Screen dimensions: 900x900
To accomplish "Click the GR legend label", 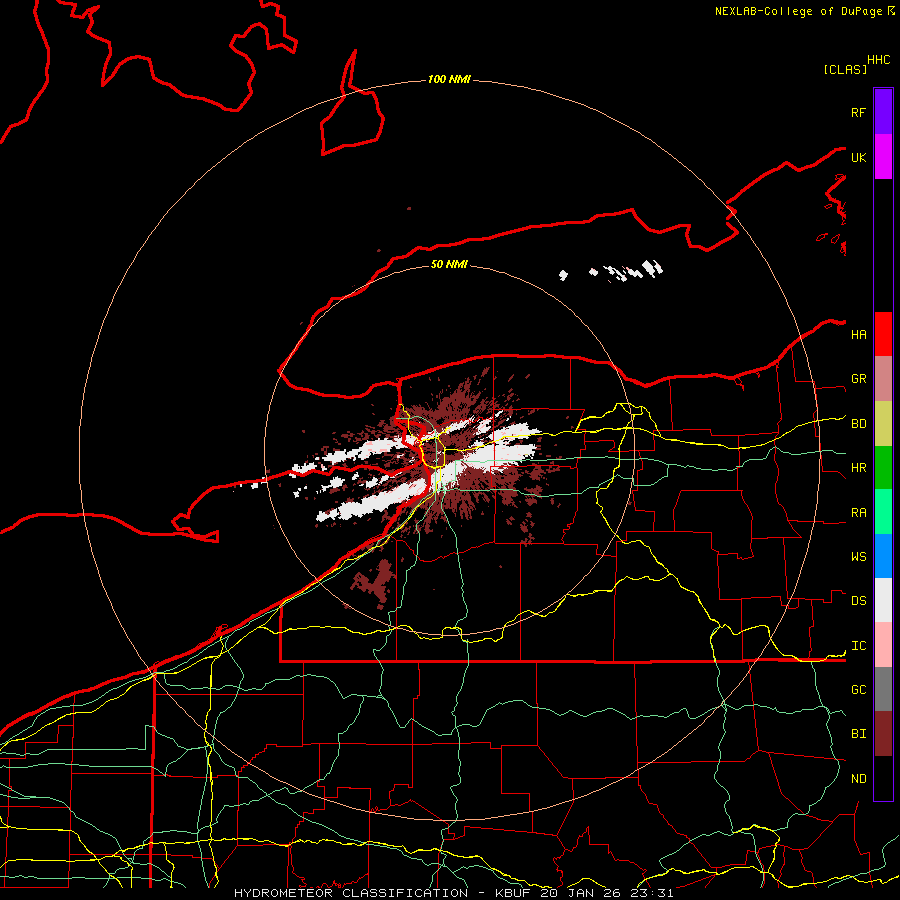I will (858, 379).
